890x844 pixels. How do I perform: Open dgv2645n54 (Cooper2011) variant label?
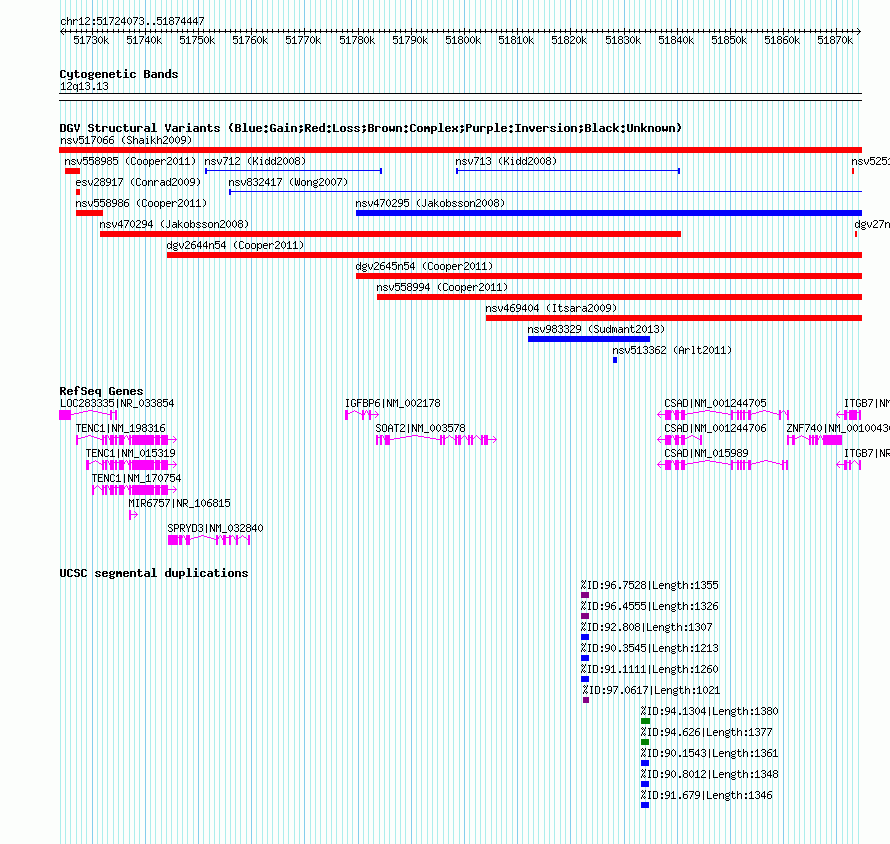click(x=424, y=266)
